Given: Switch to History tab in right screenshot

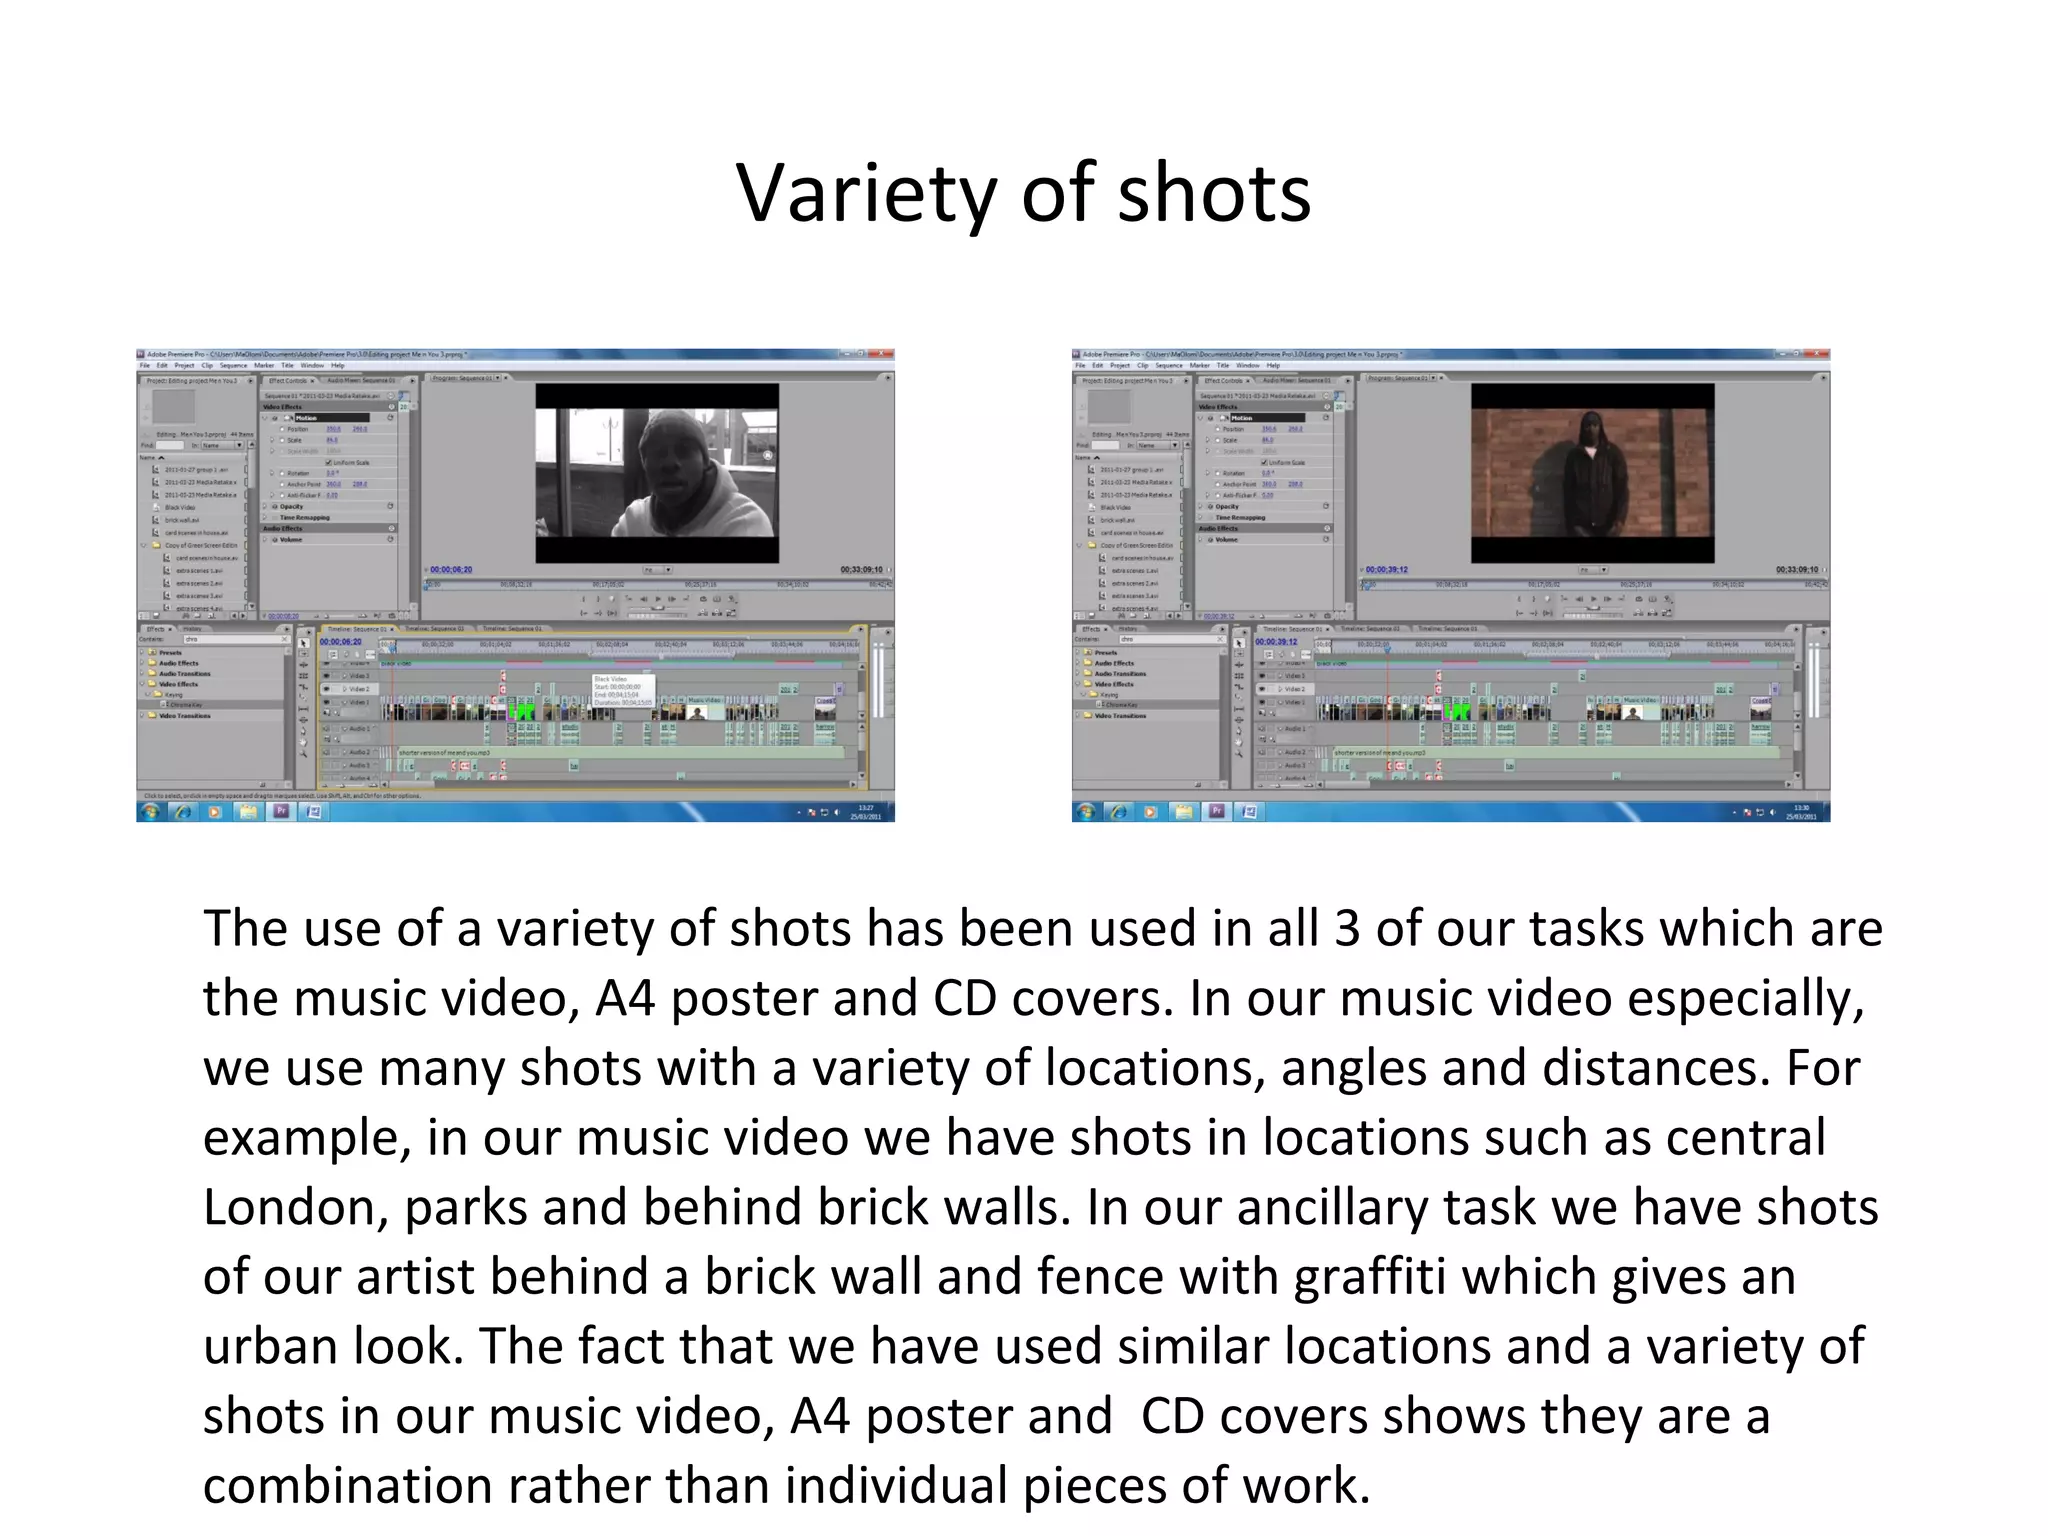Looking at the screenshot, I should pos(1128,629).
